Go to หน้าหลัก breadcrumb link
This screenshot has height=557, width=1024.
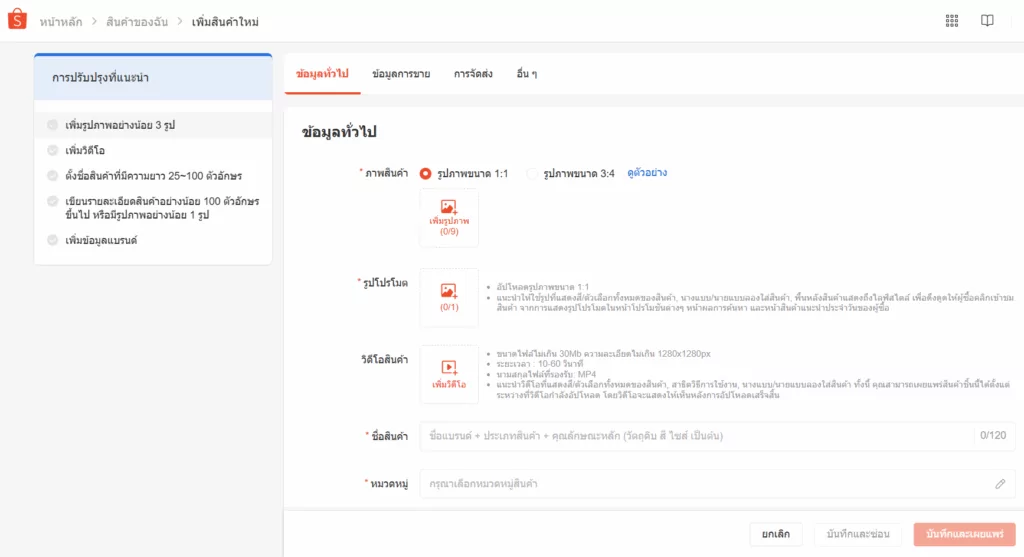coord(62,21)
